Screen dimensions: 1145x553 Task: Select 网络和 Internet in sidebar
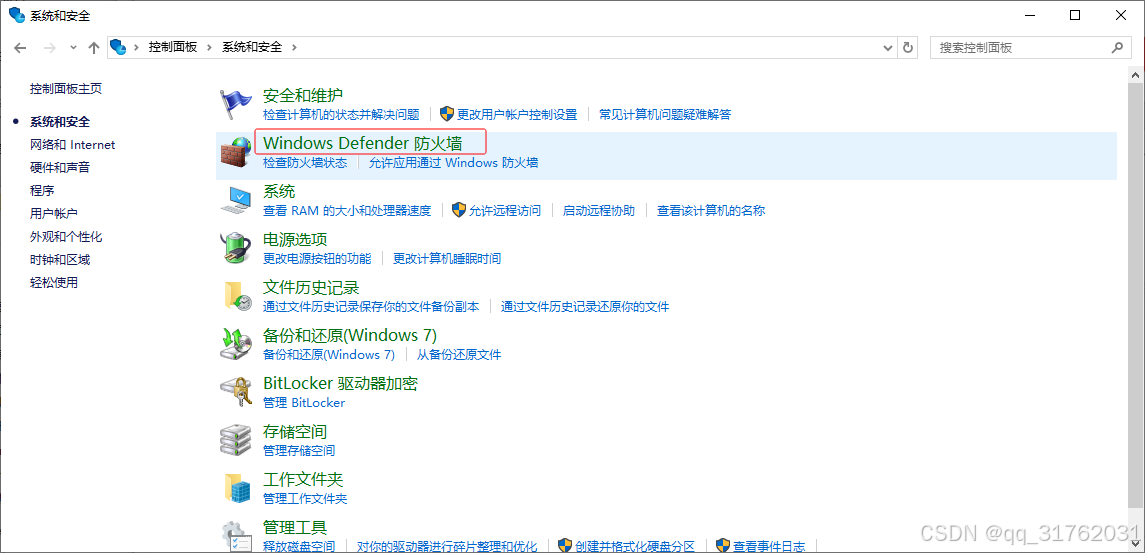(x=72, y=145)
